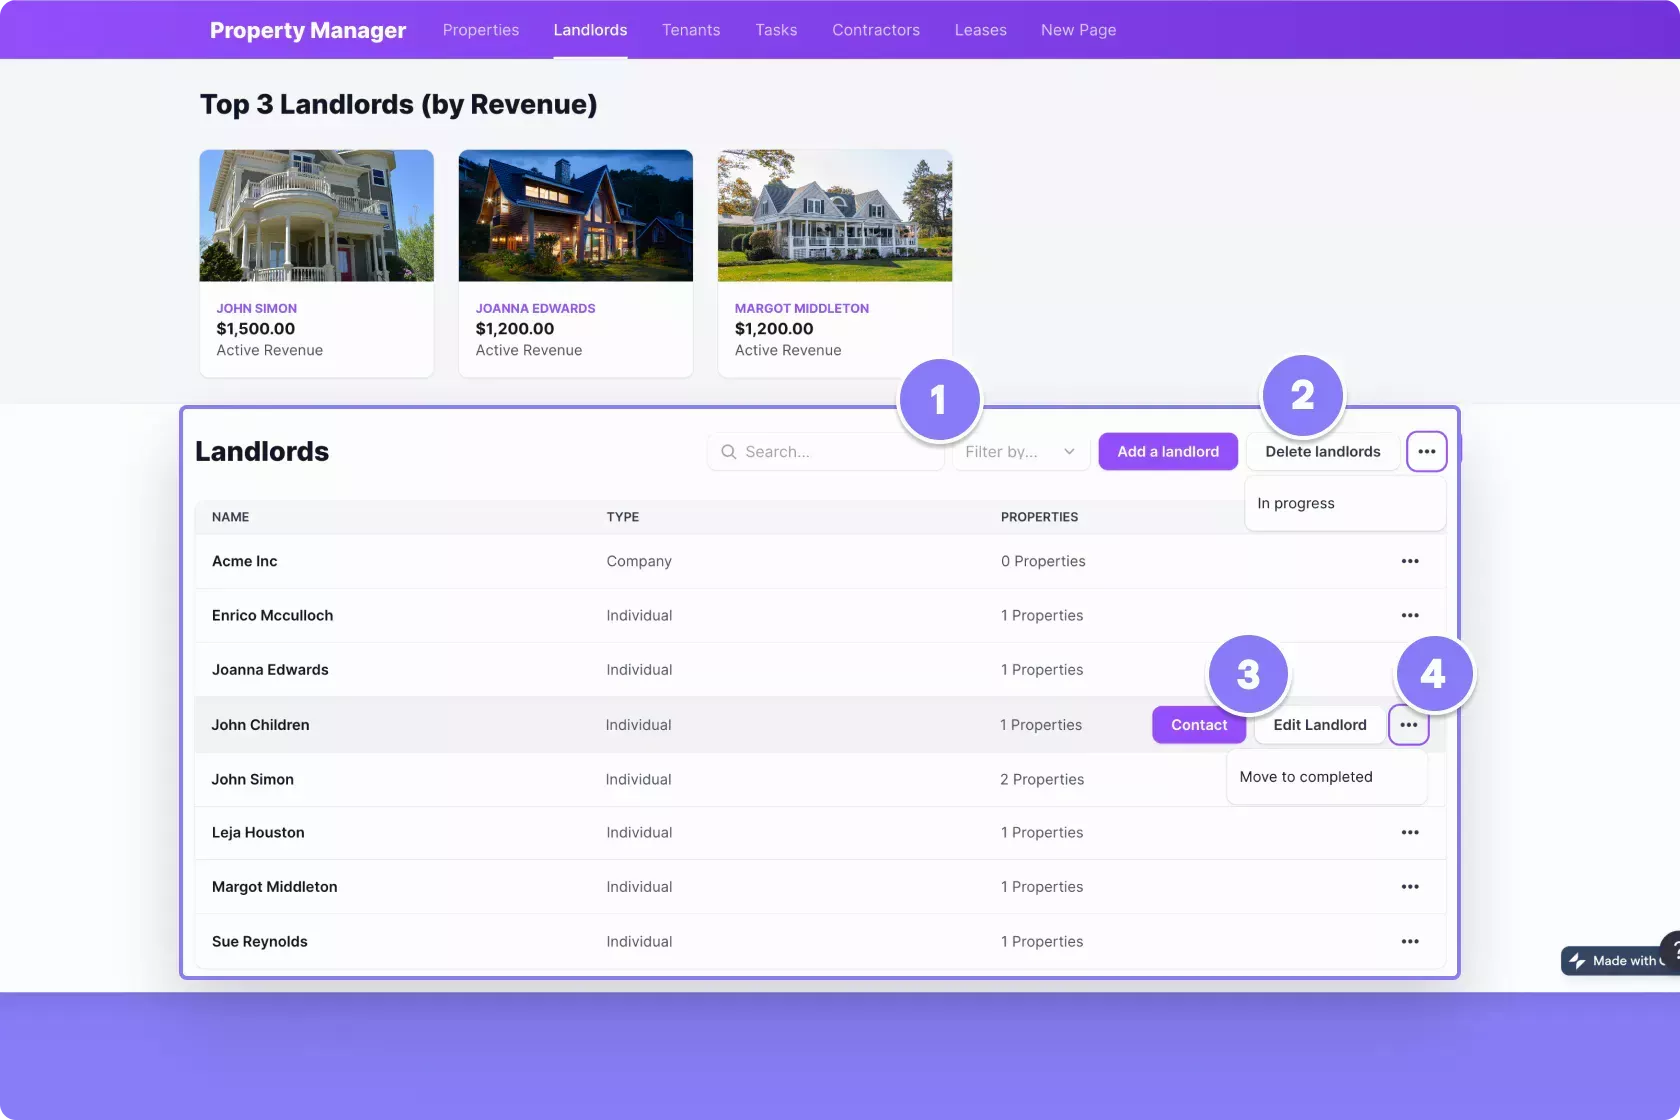Click the Add a landlord button
Screen dimensions: 1680x1120
click(x=1168, y=452)
